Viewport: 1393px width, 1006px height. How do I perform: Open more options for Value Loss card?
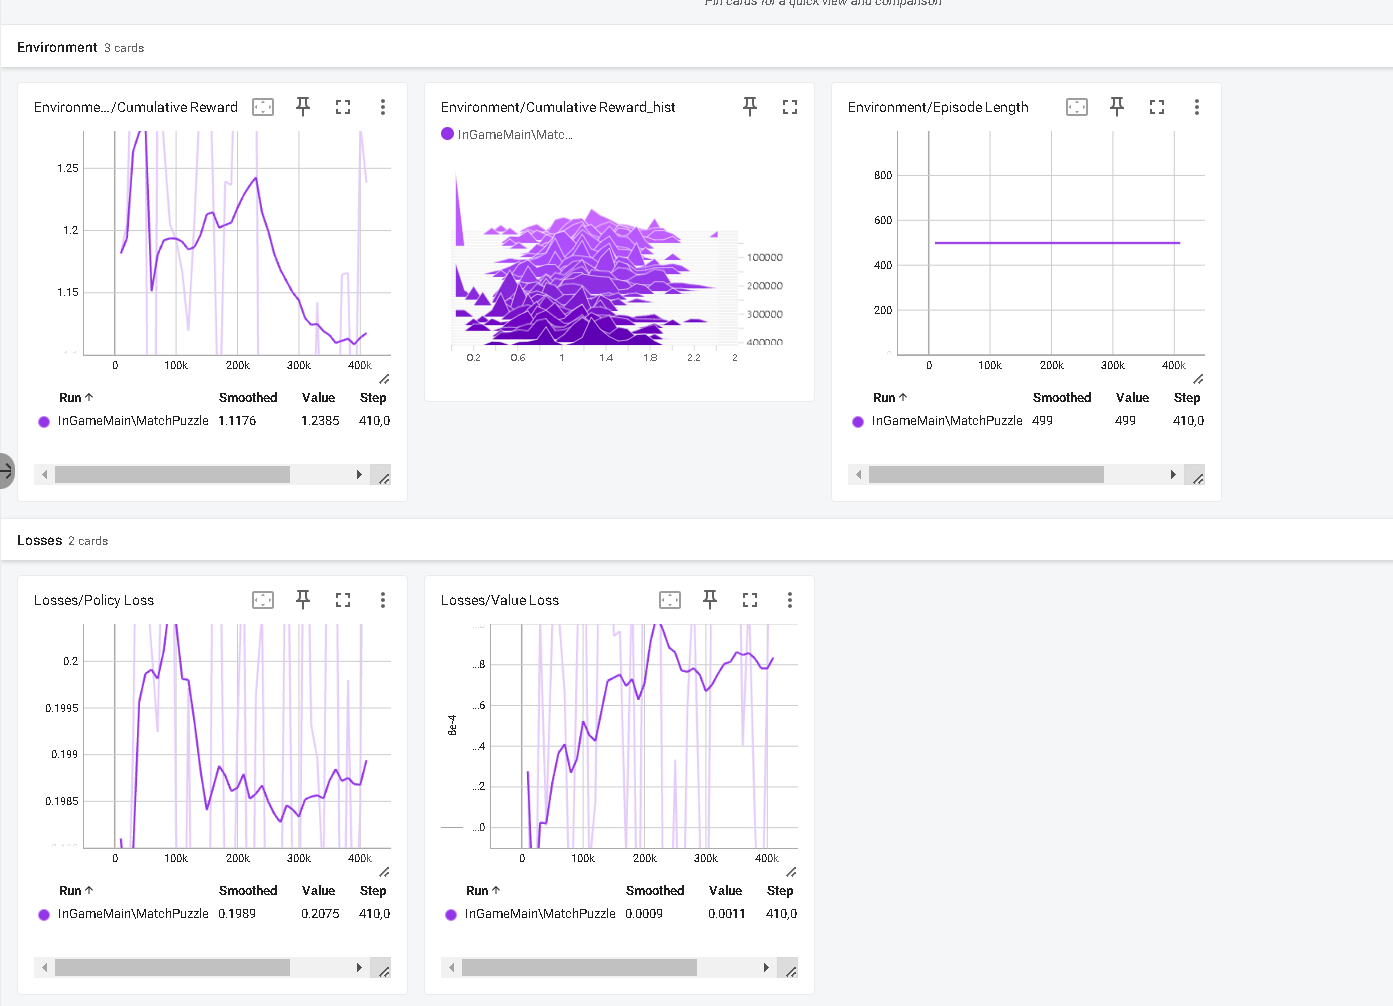pos(790,600)
